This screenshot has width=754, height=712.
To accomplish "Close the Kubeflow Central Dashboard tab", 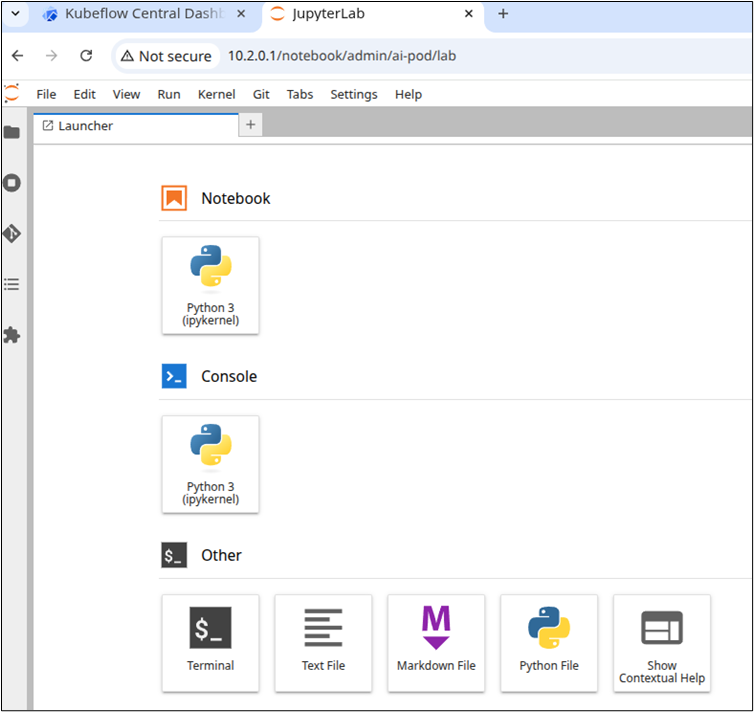I will pyautogui.click(x=241, y=13).
